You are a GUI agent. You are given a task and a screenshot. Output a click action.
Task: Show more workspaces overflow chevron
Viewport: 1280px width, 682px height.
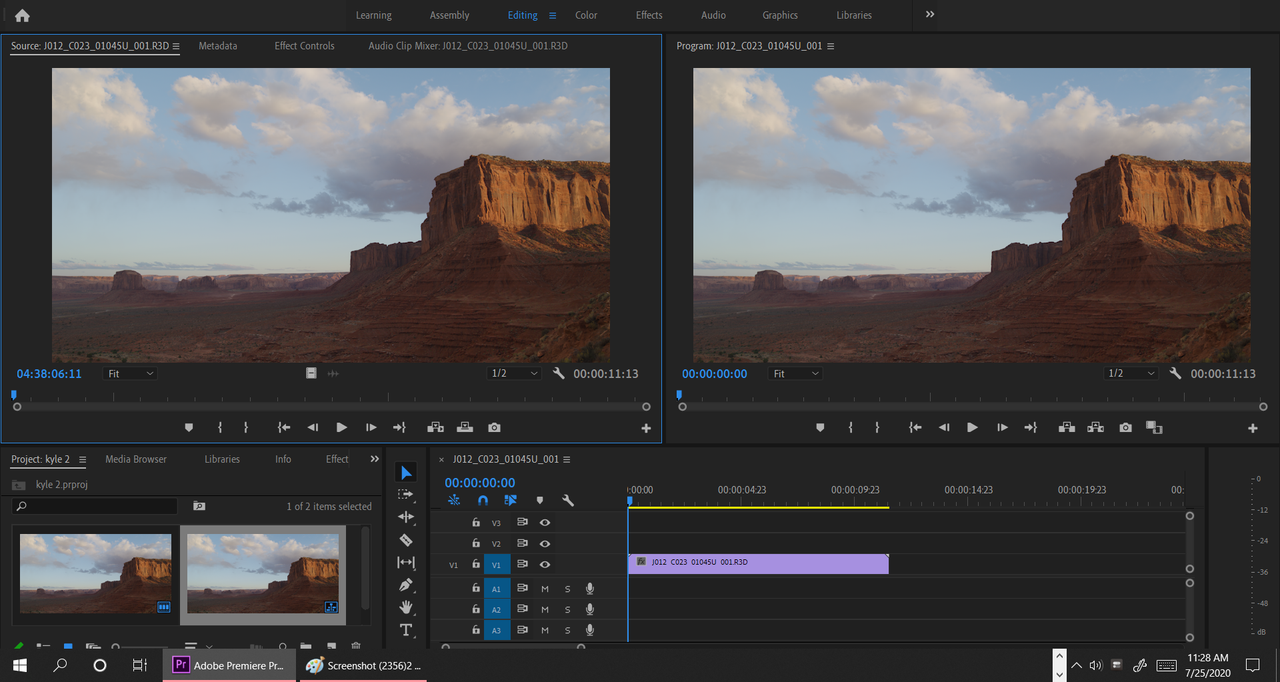[930, 15]
